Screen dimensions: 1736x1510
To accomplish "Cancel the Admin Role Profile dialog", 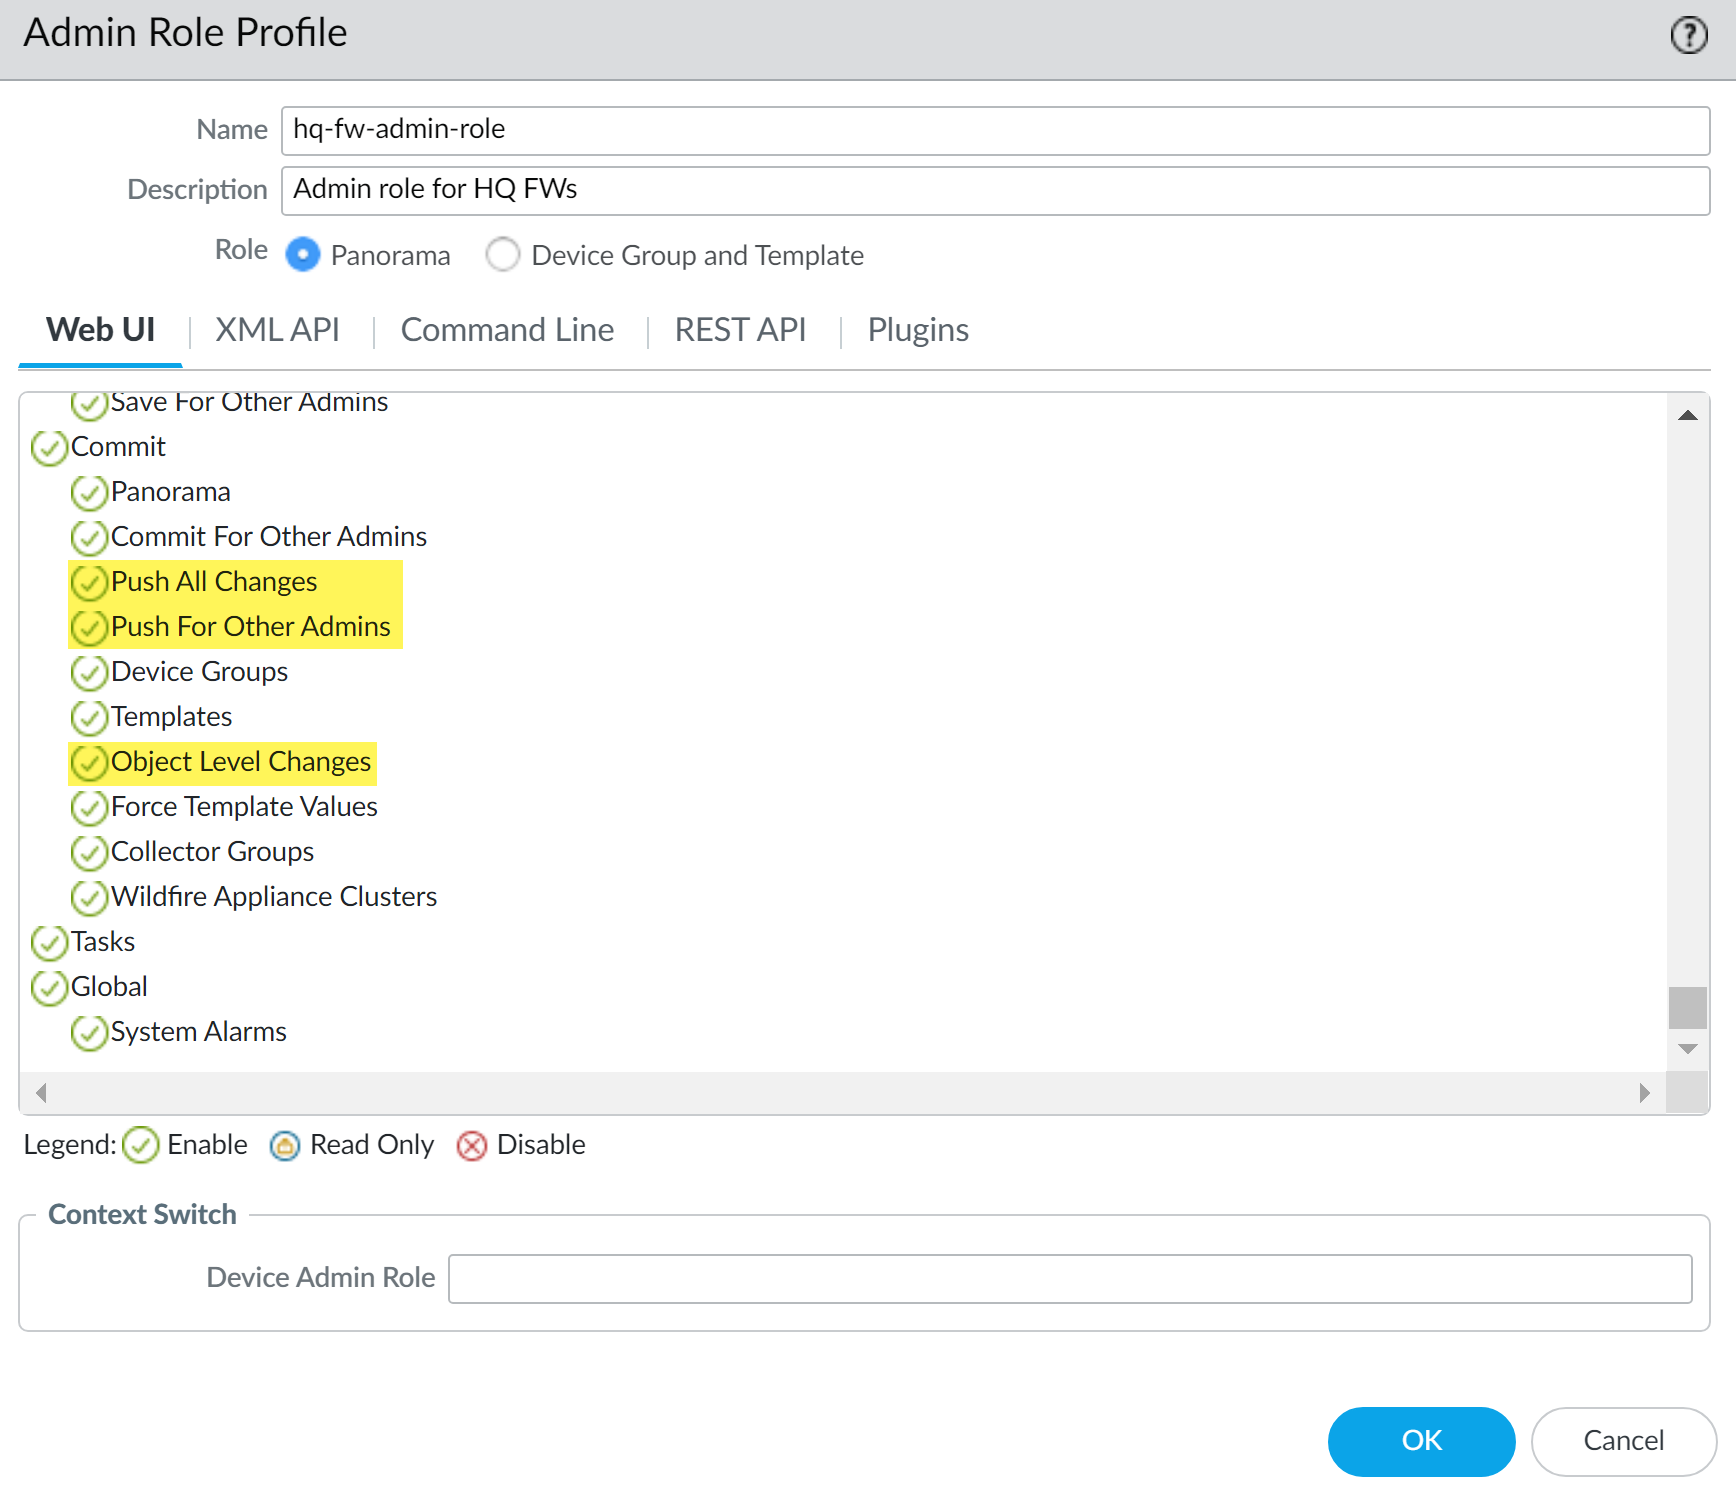I will 1623,1441.
